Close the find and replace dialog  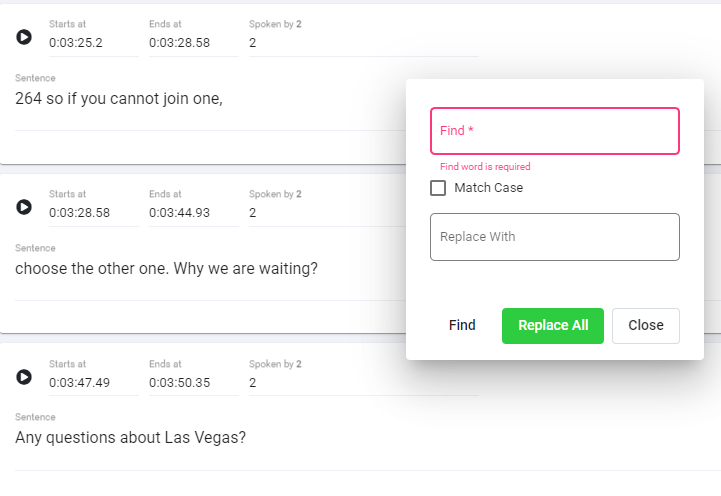coord(646,325)
